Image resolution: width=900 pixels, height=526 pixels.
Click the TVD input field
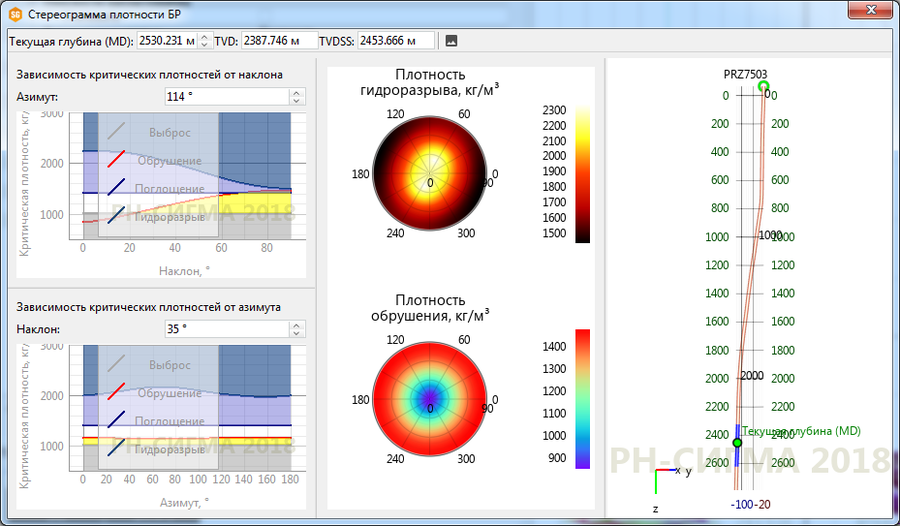(278, 41)
